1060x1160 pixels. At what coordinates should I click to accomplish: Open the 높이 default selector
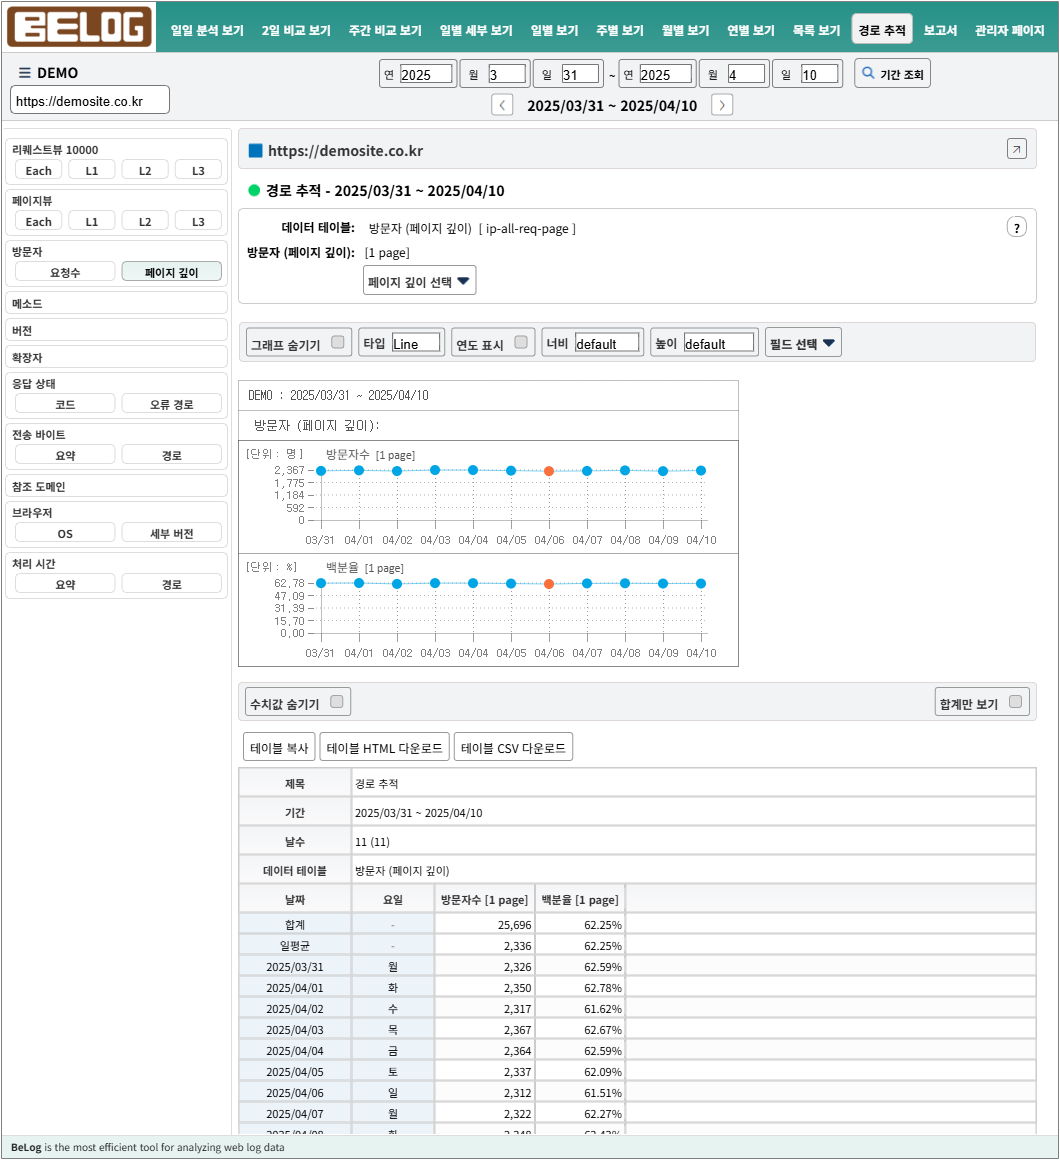718,343
